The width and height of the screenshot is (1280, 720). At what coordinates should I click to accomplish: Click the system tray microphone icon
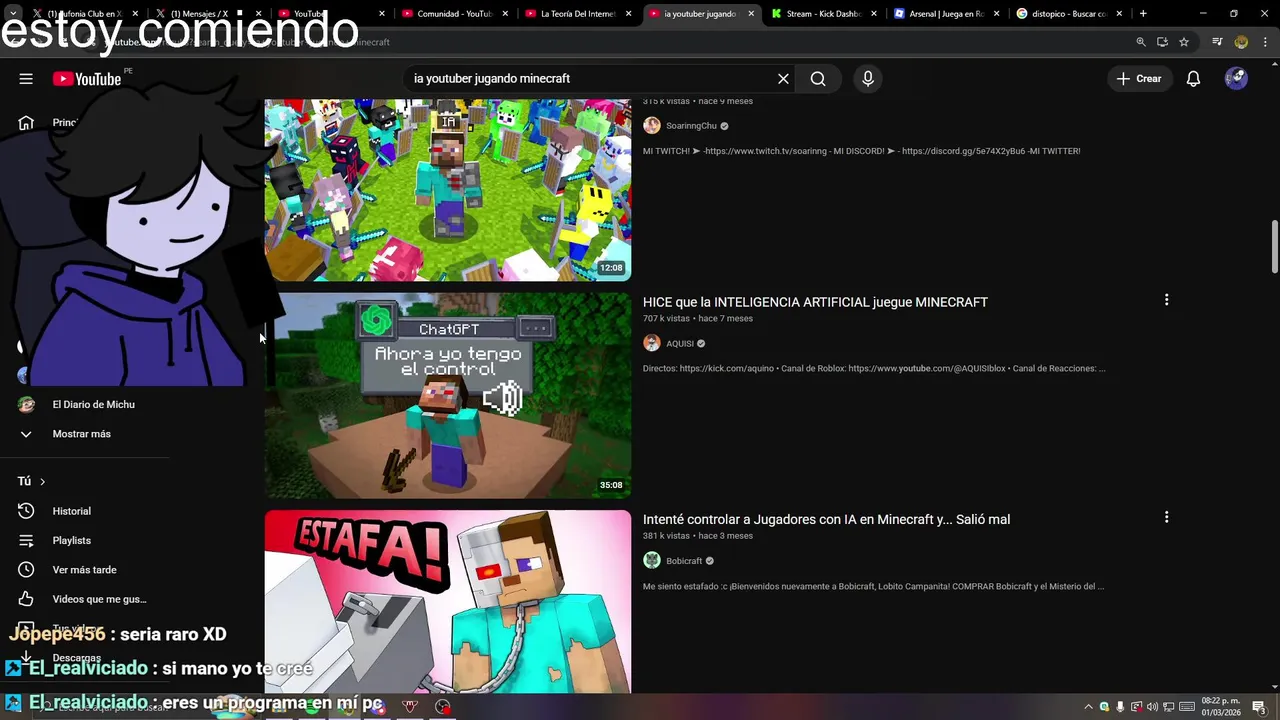[x=1120, y=707]
